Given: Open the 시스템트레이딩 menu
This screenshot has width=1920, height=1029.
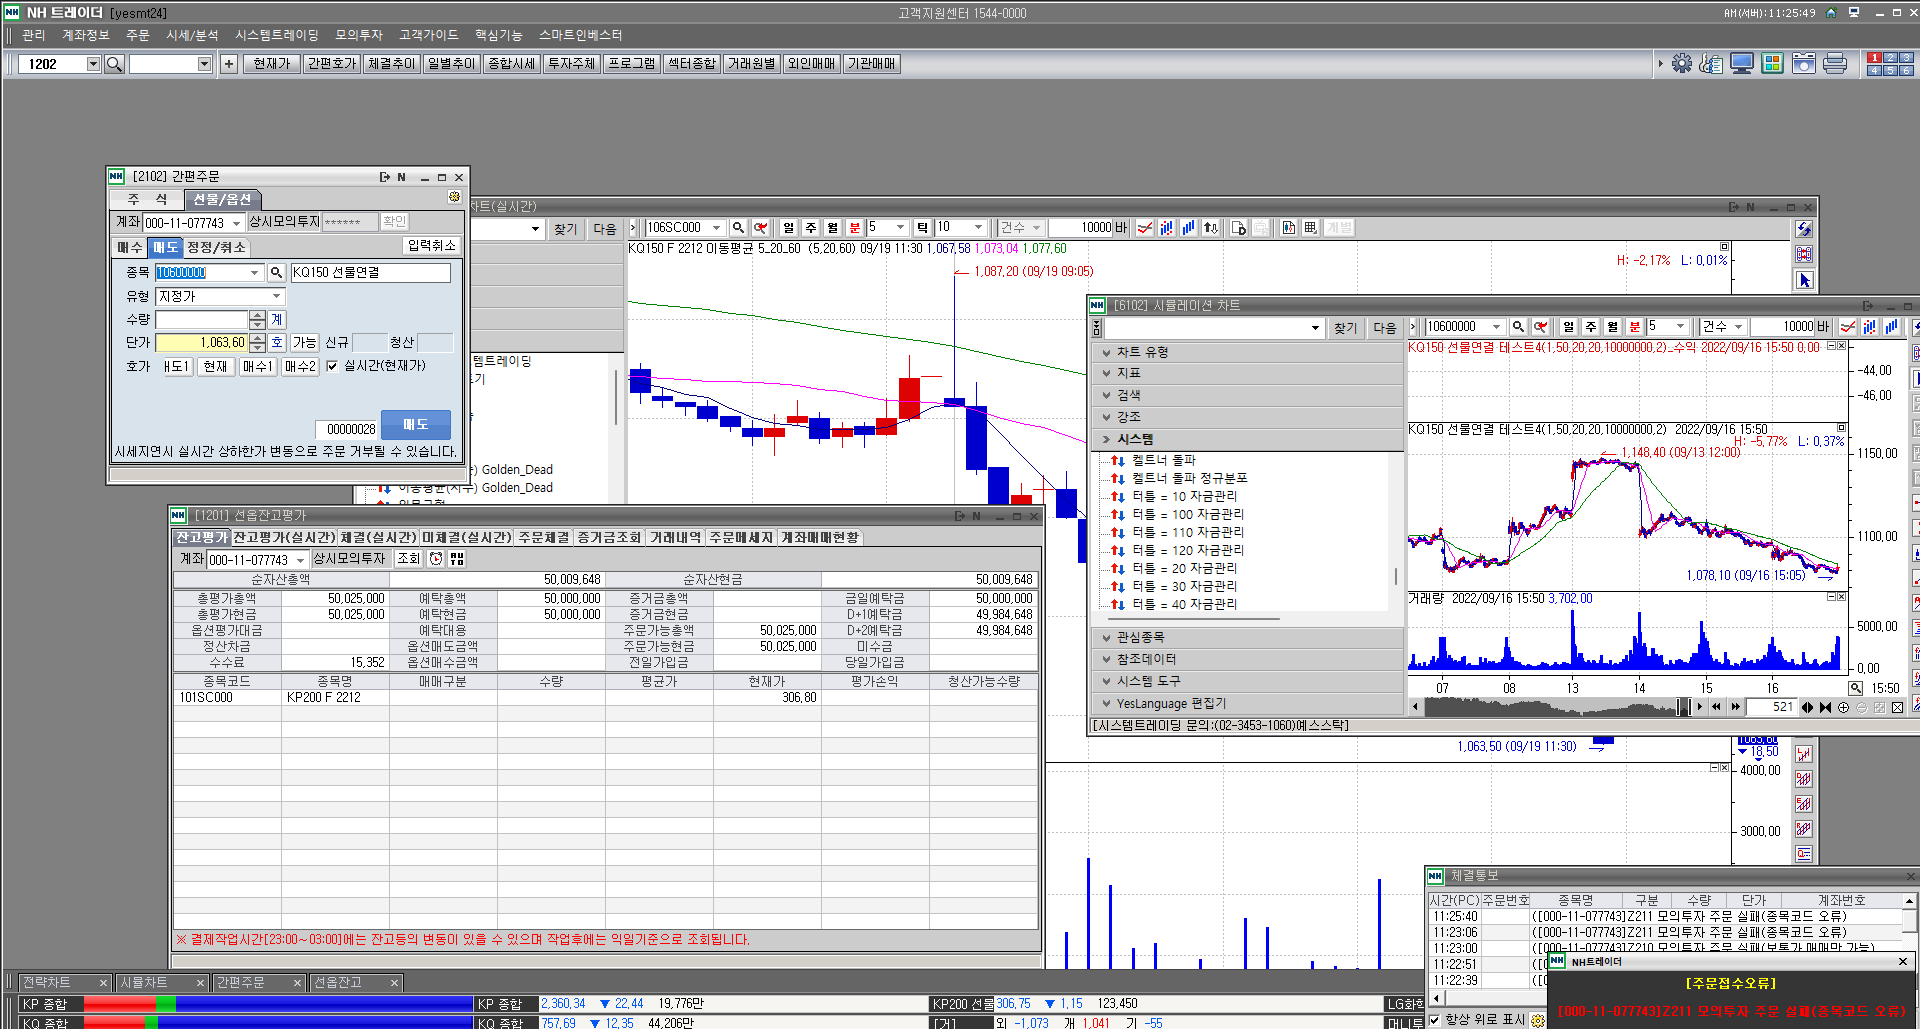Looking at the screenshot, I should 276,35.
